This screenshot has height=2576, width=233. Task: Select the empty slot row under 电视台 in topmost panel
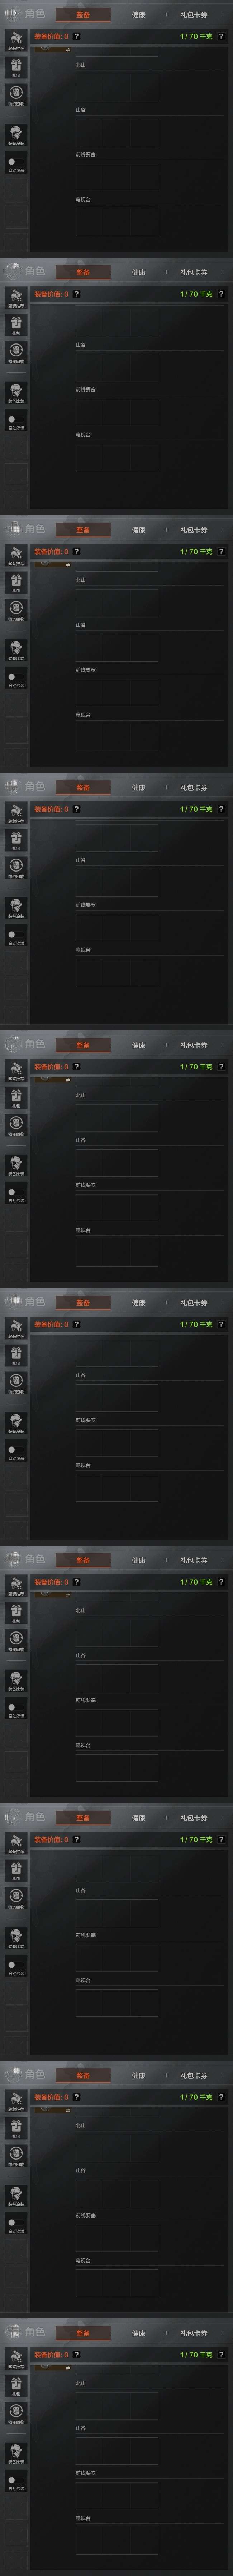point(117,222)
